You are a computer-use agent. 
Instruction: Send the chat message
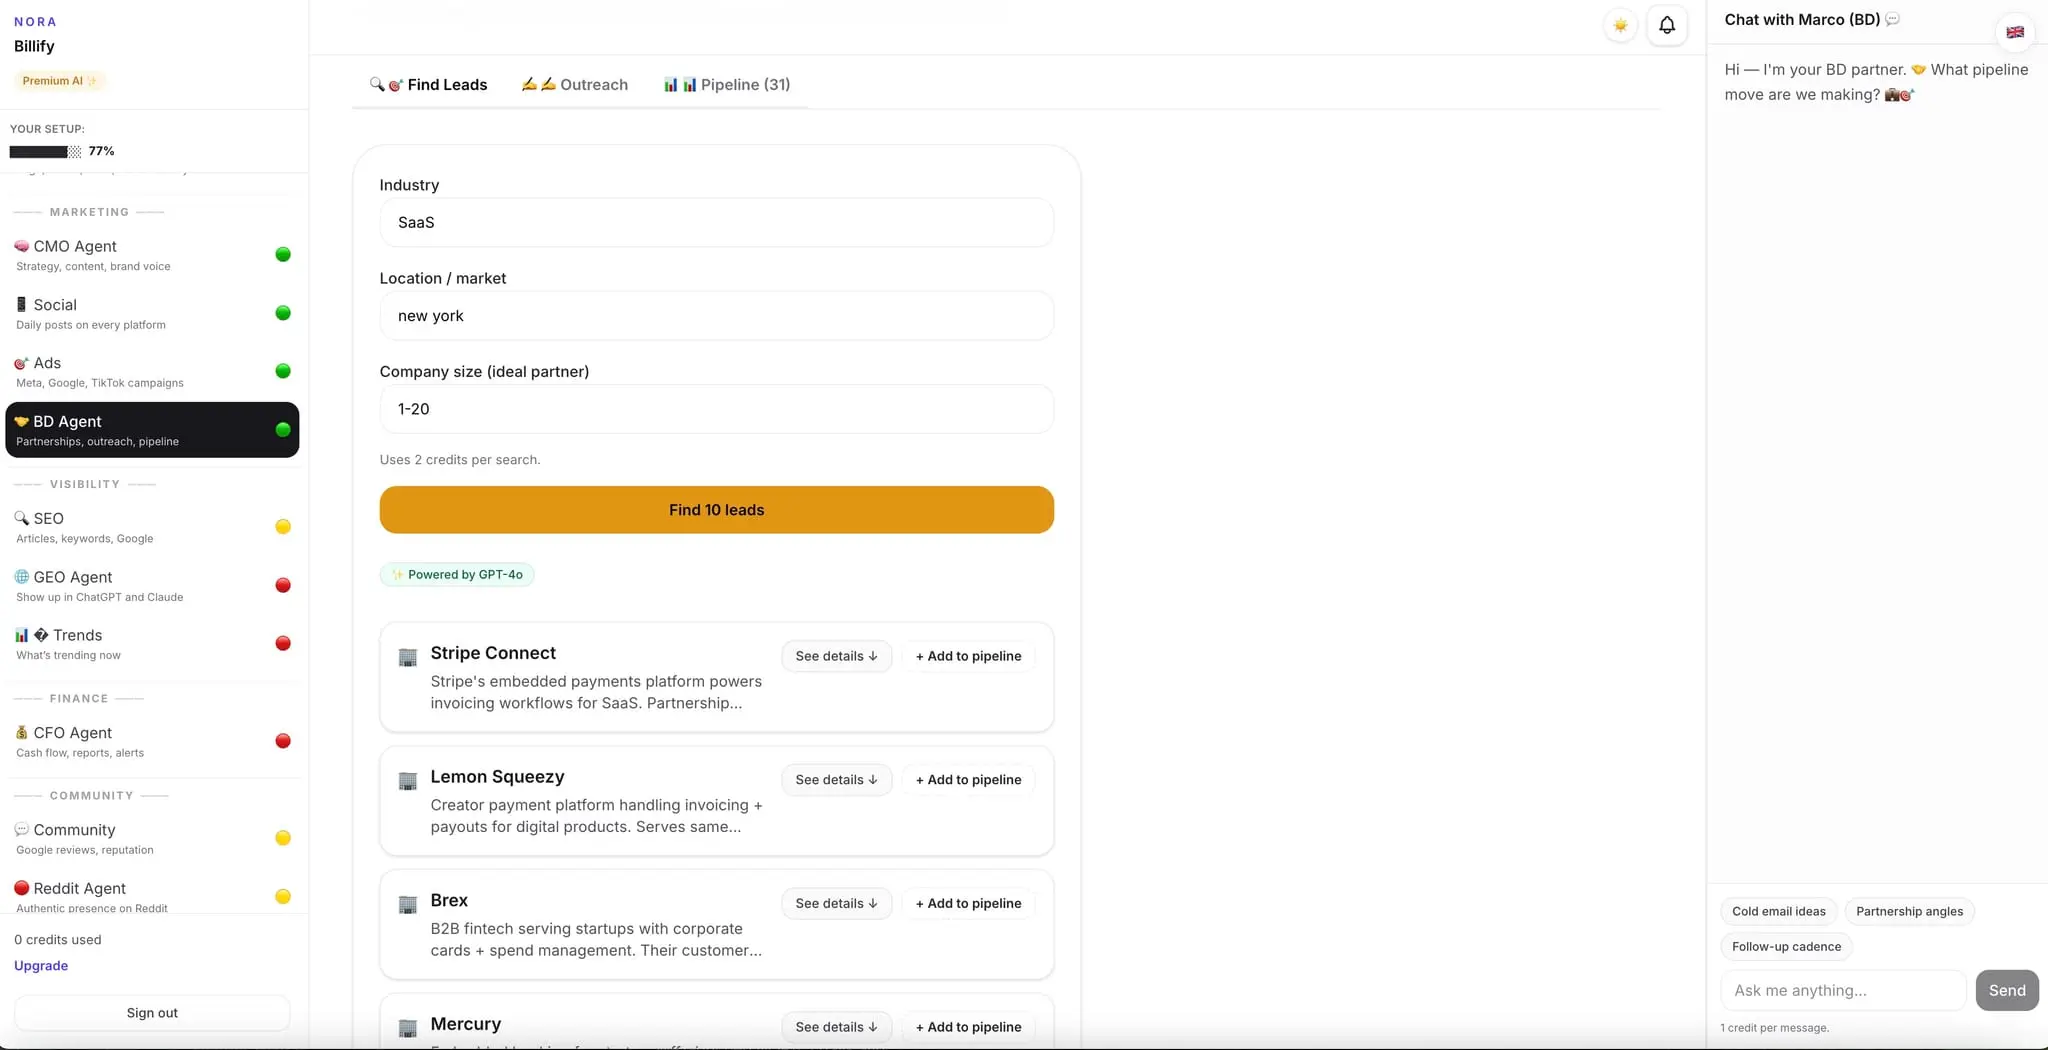point(2007,990)
